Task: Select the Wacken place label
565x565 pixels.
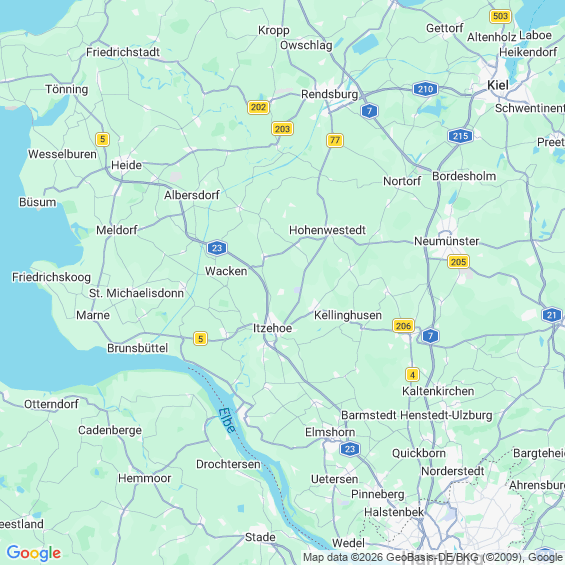Action: (x=226, y=271)
